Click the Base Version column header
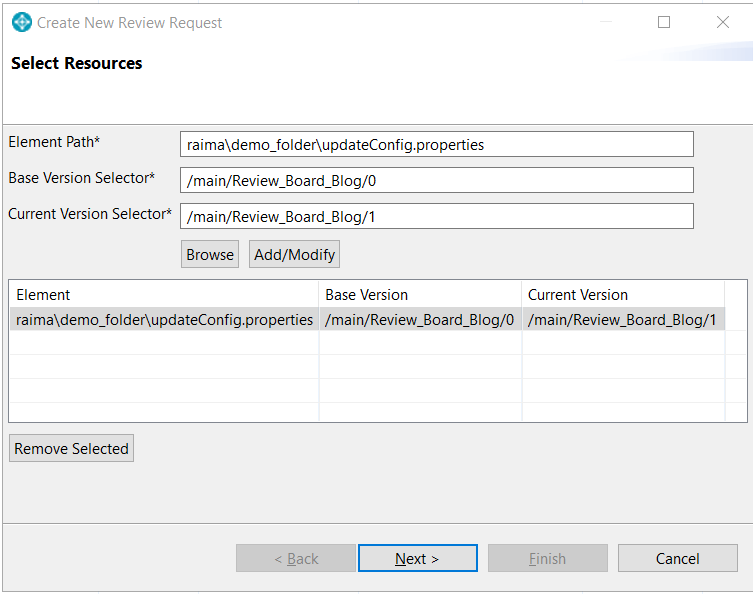 [x=420, y=294]
